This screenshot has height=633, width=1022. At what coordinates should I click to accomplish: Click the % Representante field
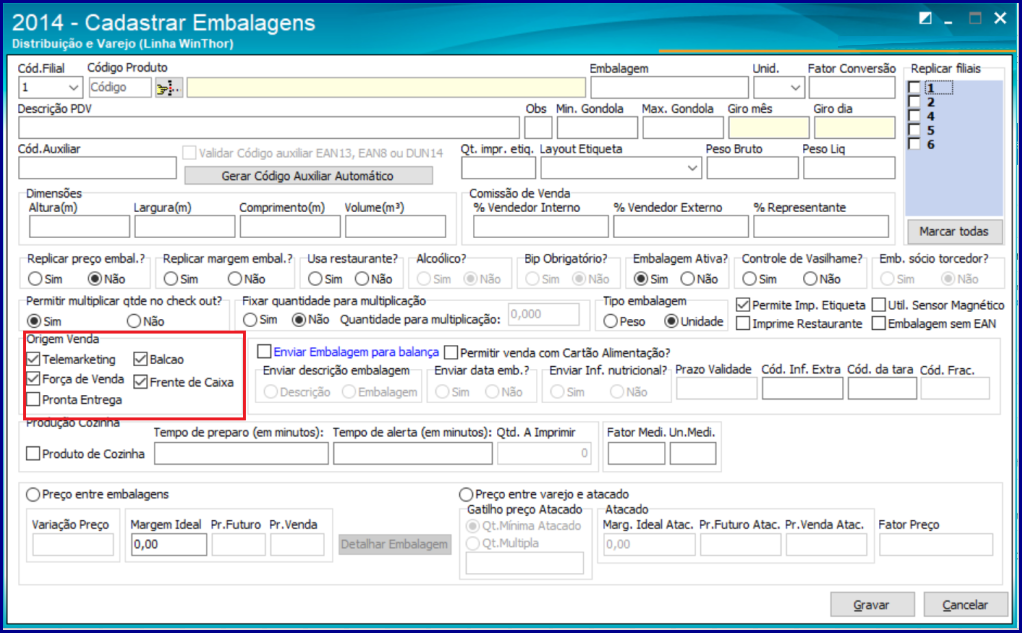tap(821, 226)
